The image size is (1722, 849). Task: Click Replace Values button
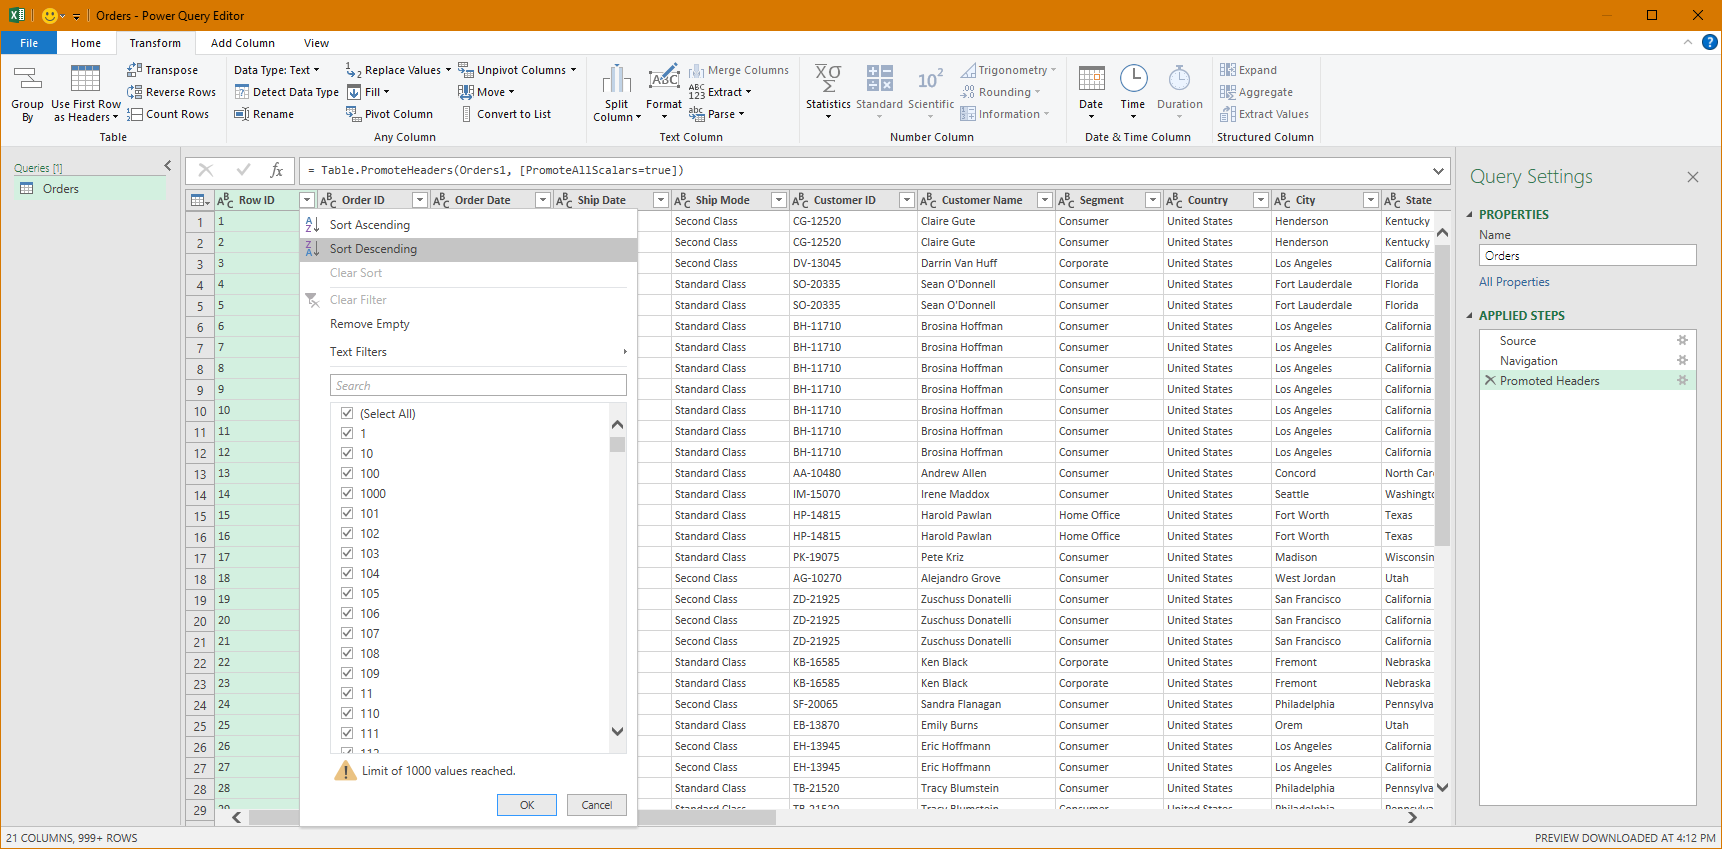(399, 70)
